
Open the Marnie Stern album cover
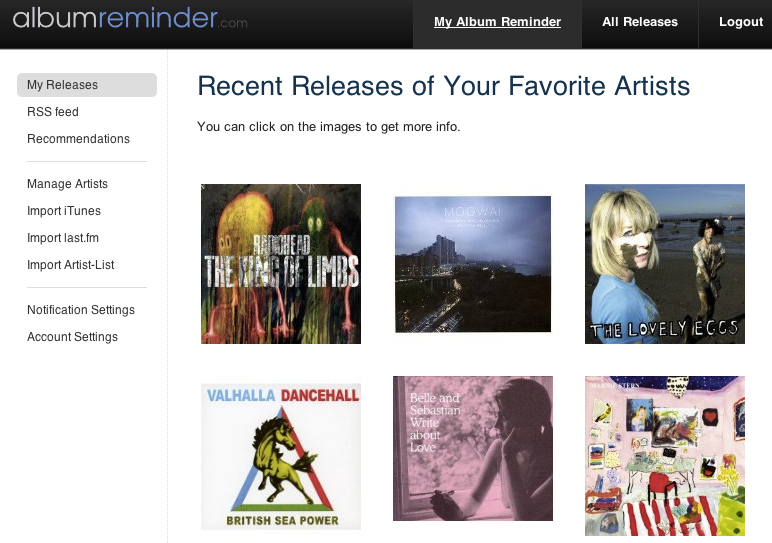pos(665,456)
